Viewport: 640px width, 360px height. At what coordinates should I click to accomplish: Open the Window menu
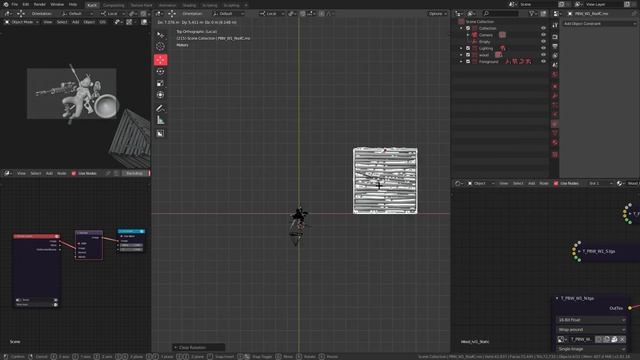point(57,4)
